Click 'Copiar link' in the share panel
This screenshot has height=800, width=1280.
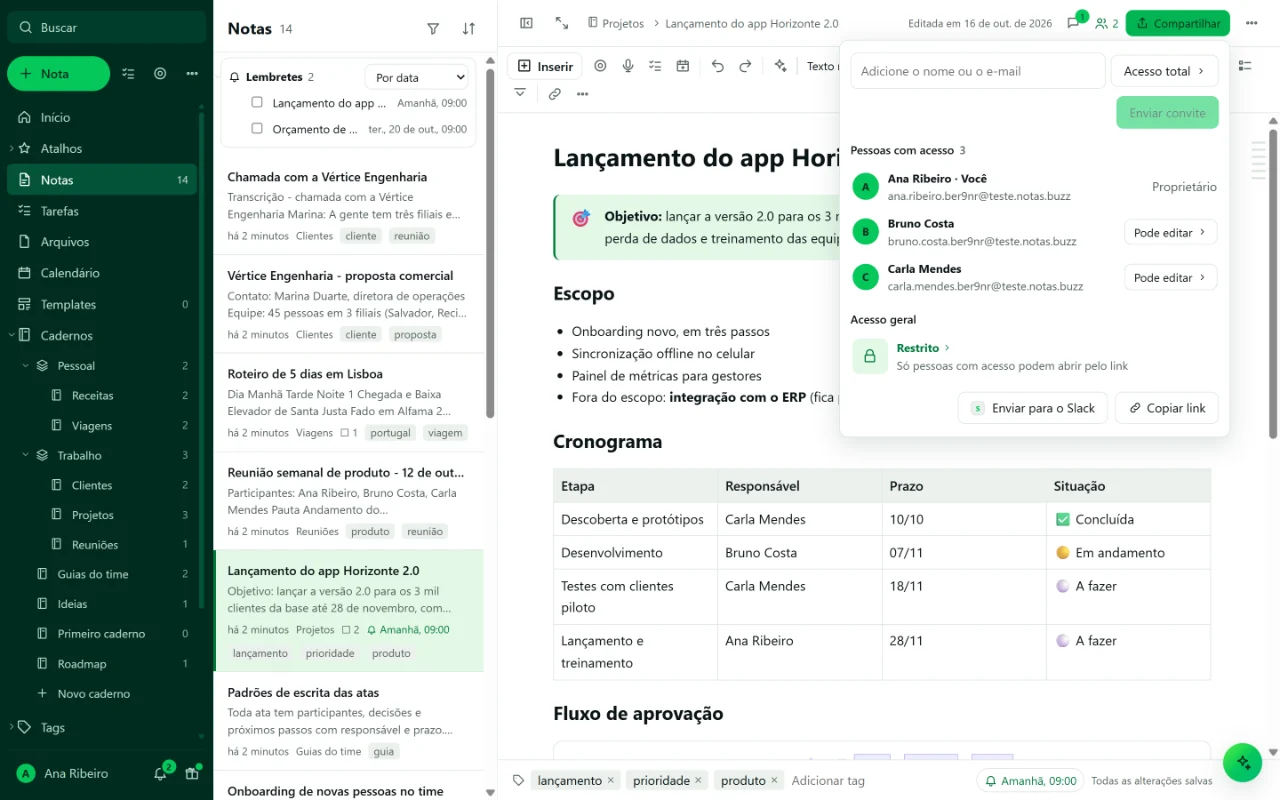click(1166, 408)
